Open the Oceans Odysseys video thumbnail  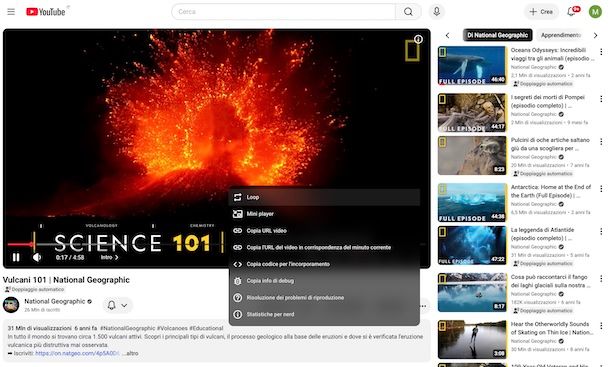click(472, 65)
